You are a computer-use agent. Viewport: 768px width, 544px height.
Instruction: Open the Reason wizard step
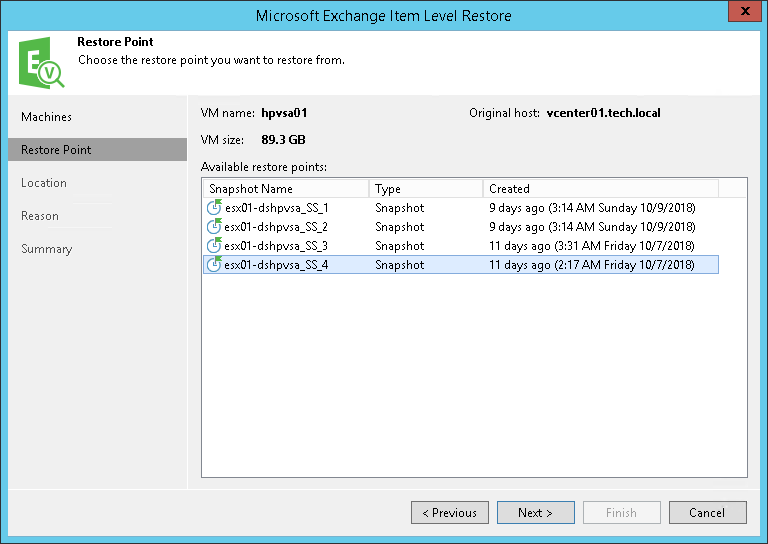pyautogui.click(x=40, y=216)
